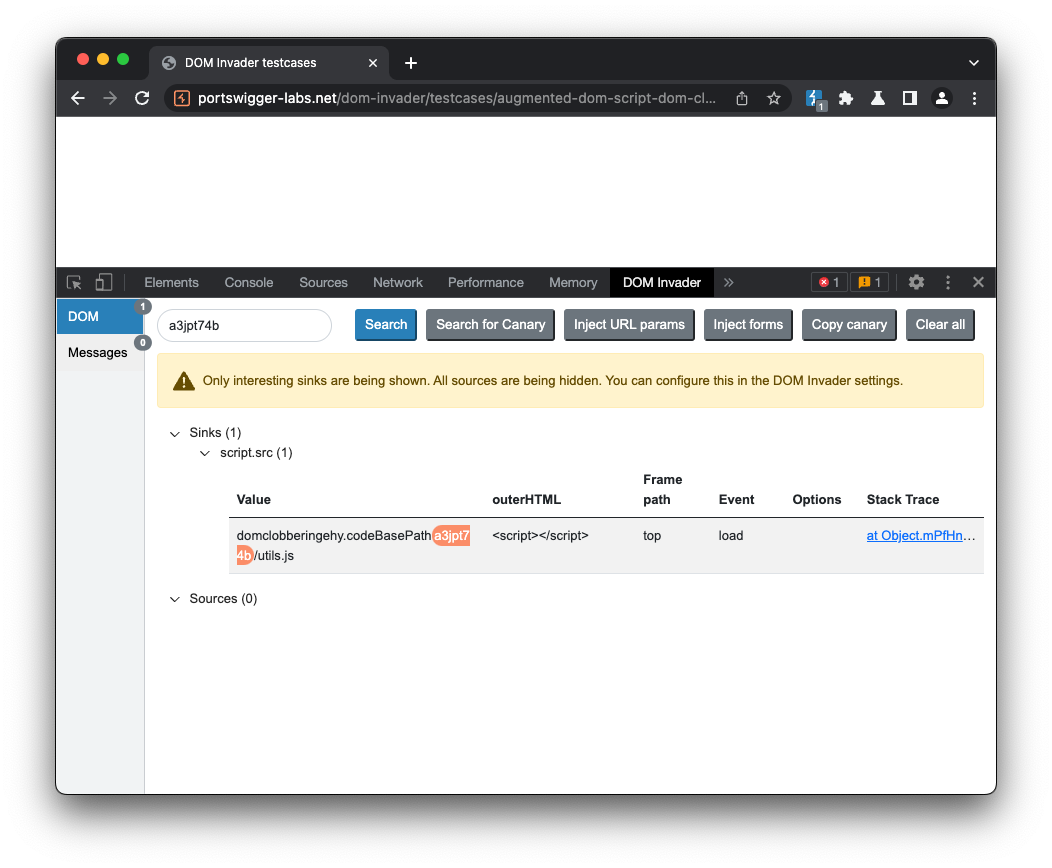Click the blue Search button
This screenshot has width=1052, height=868.
click(386, 325)
